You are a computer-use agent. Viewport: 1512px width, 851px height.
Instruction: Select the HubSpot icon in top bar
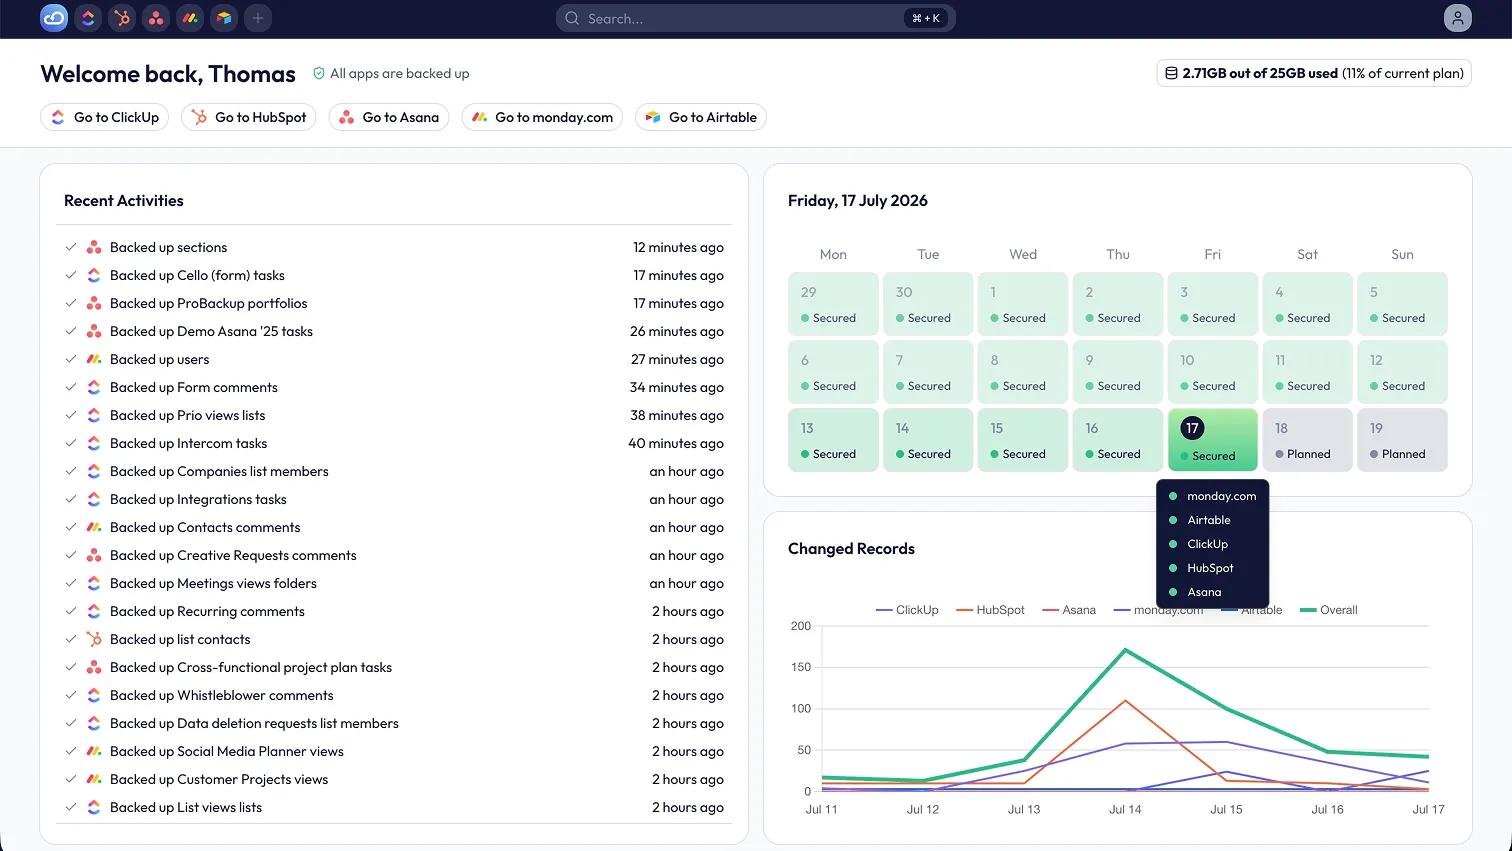click(x=122, y=18)
